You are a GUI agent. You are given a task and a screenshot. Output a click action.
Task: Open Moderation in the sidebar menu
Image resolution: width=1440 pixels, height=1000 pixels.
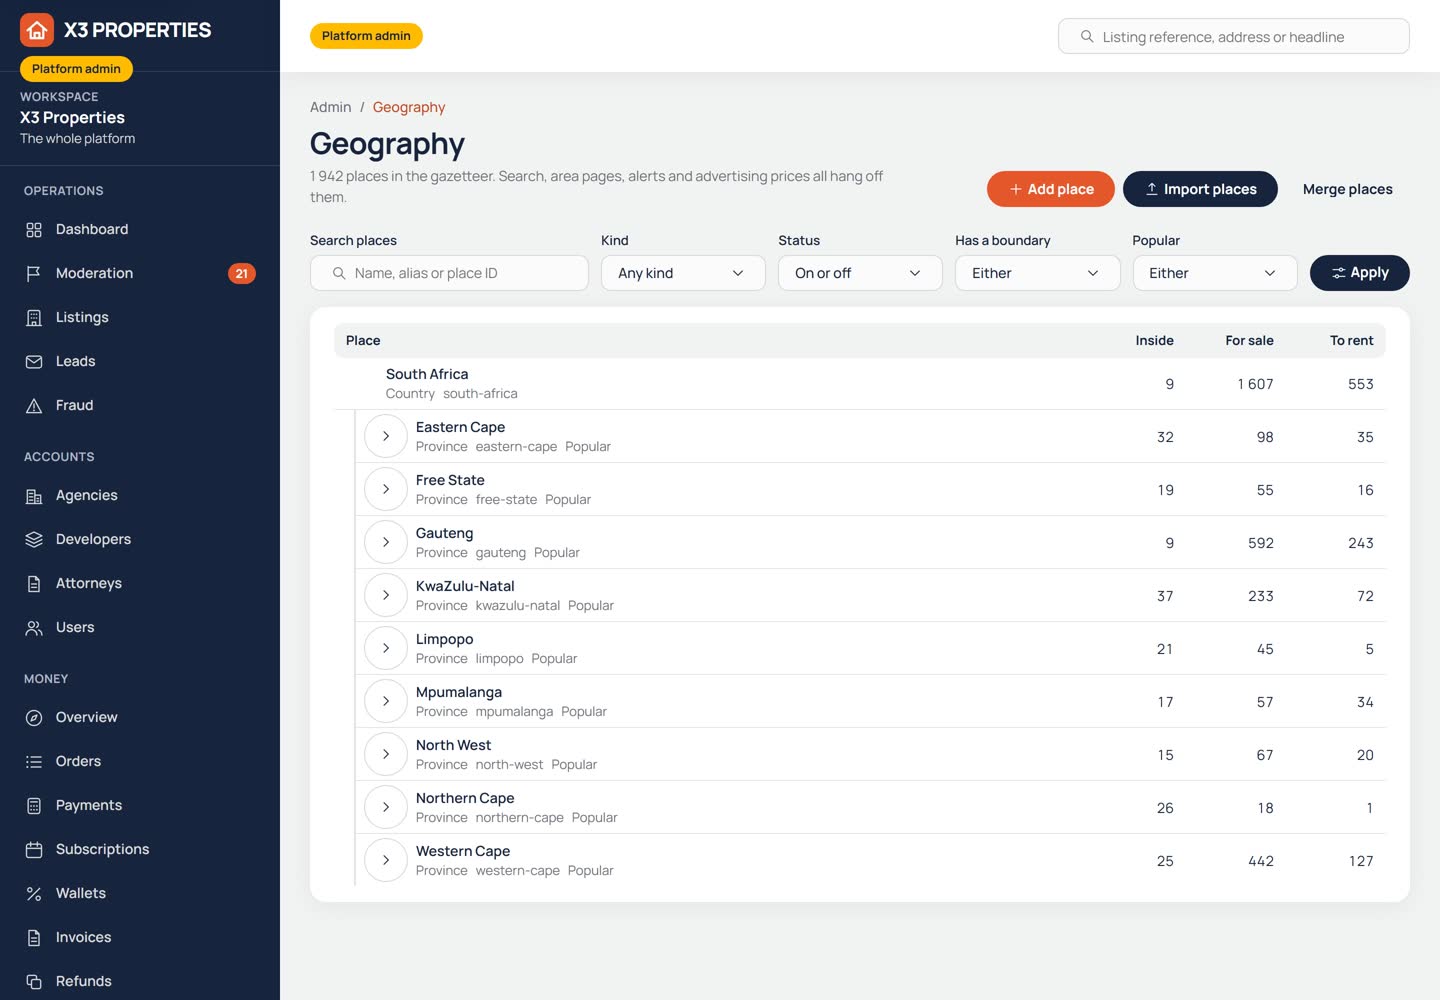140,274
